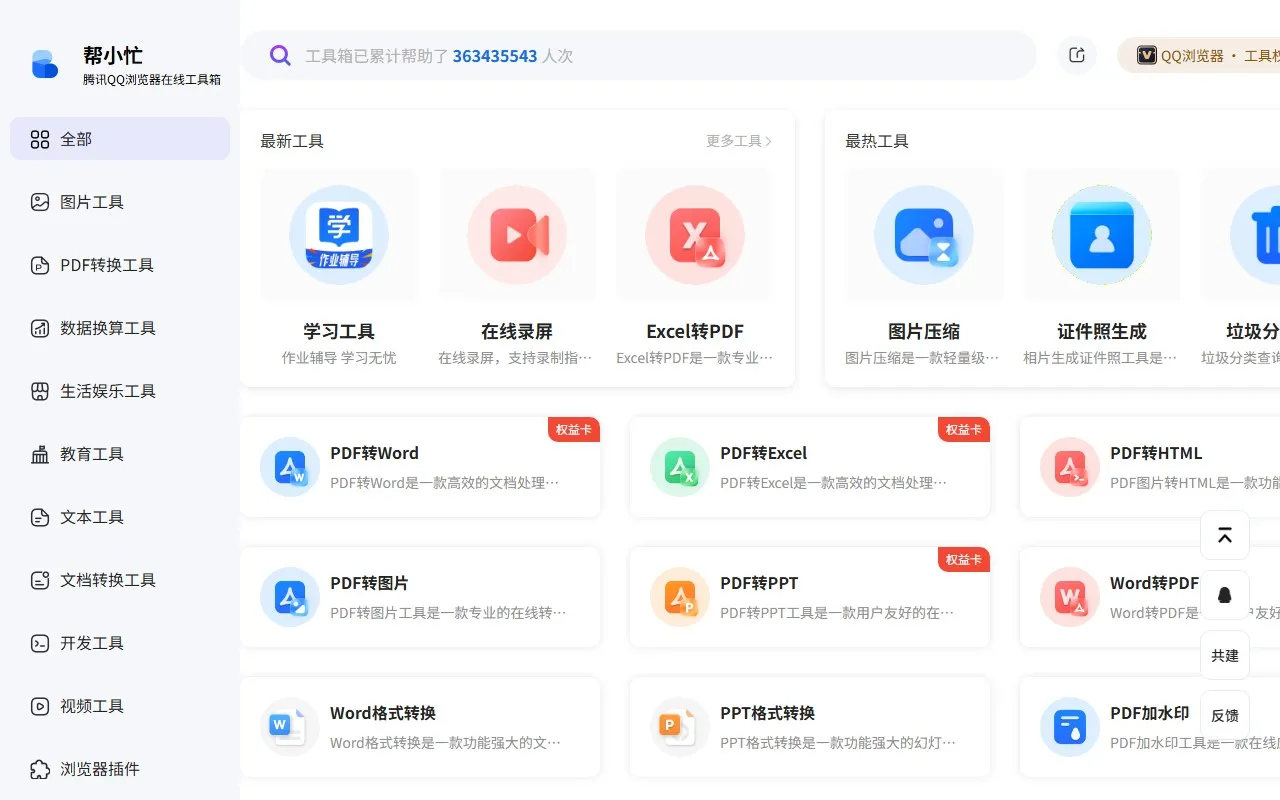Open the 学习工具 study tool
Screen dimensions: 1280x800
[x=338, y=235]
